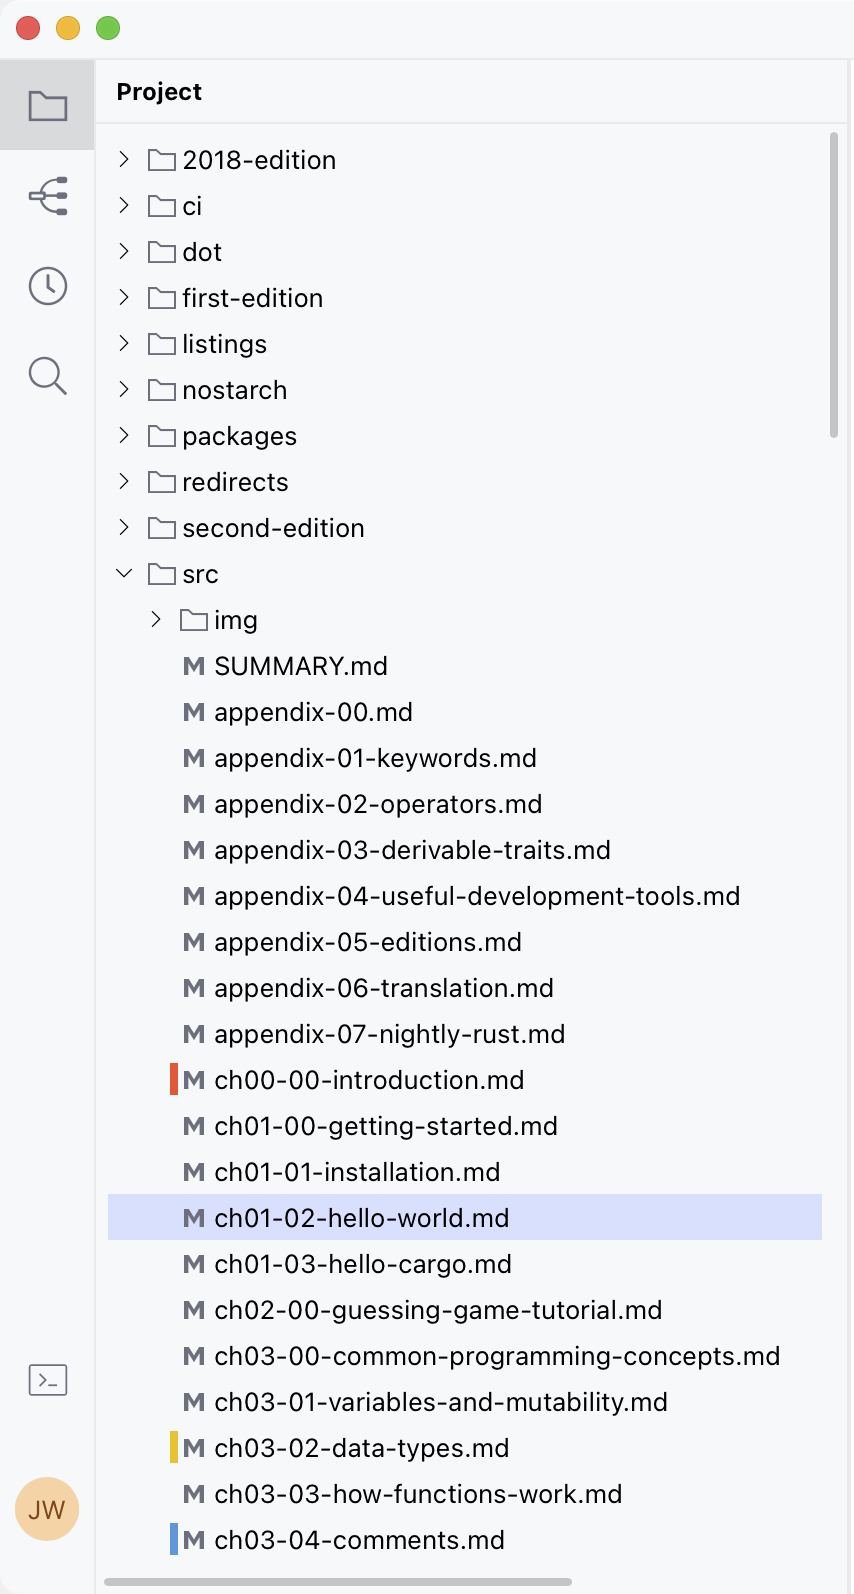
Task: Collapse the src folder
Action: tap(124, 573)
